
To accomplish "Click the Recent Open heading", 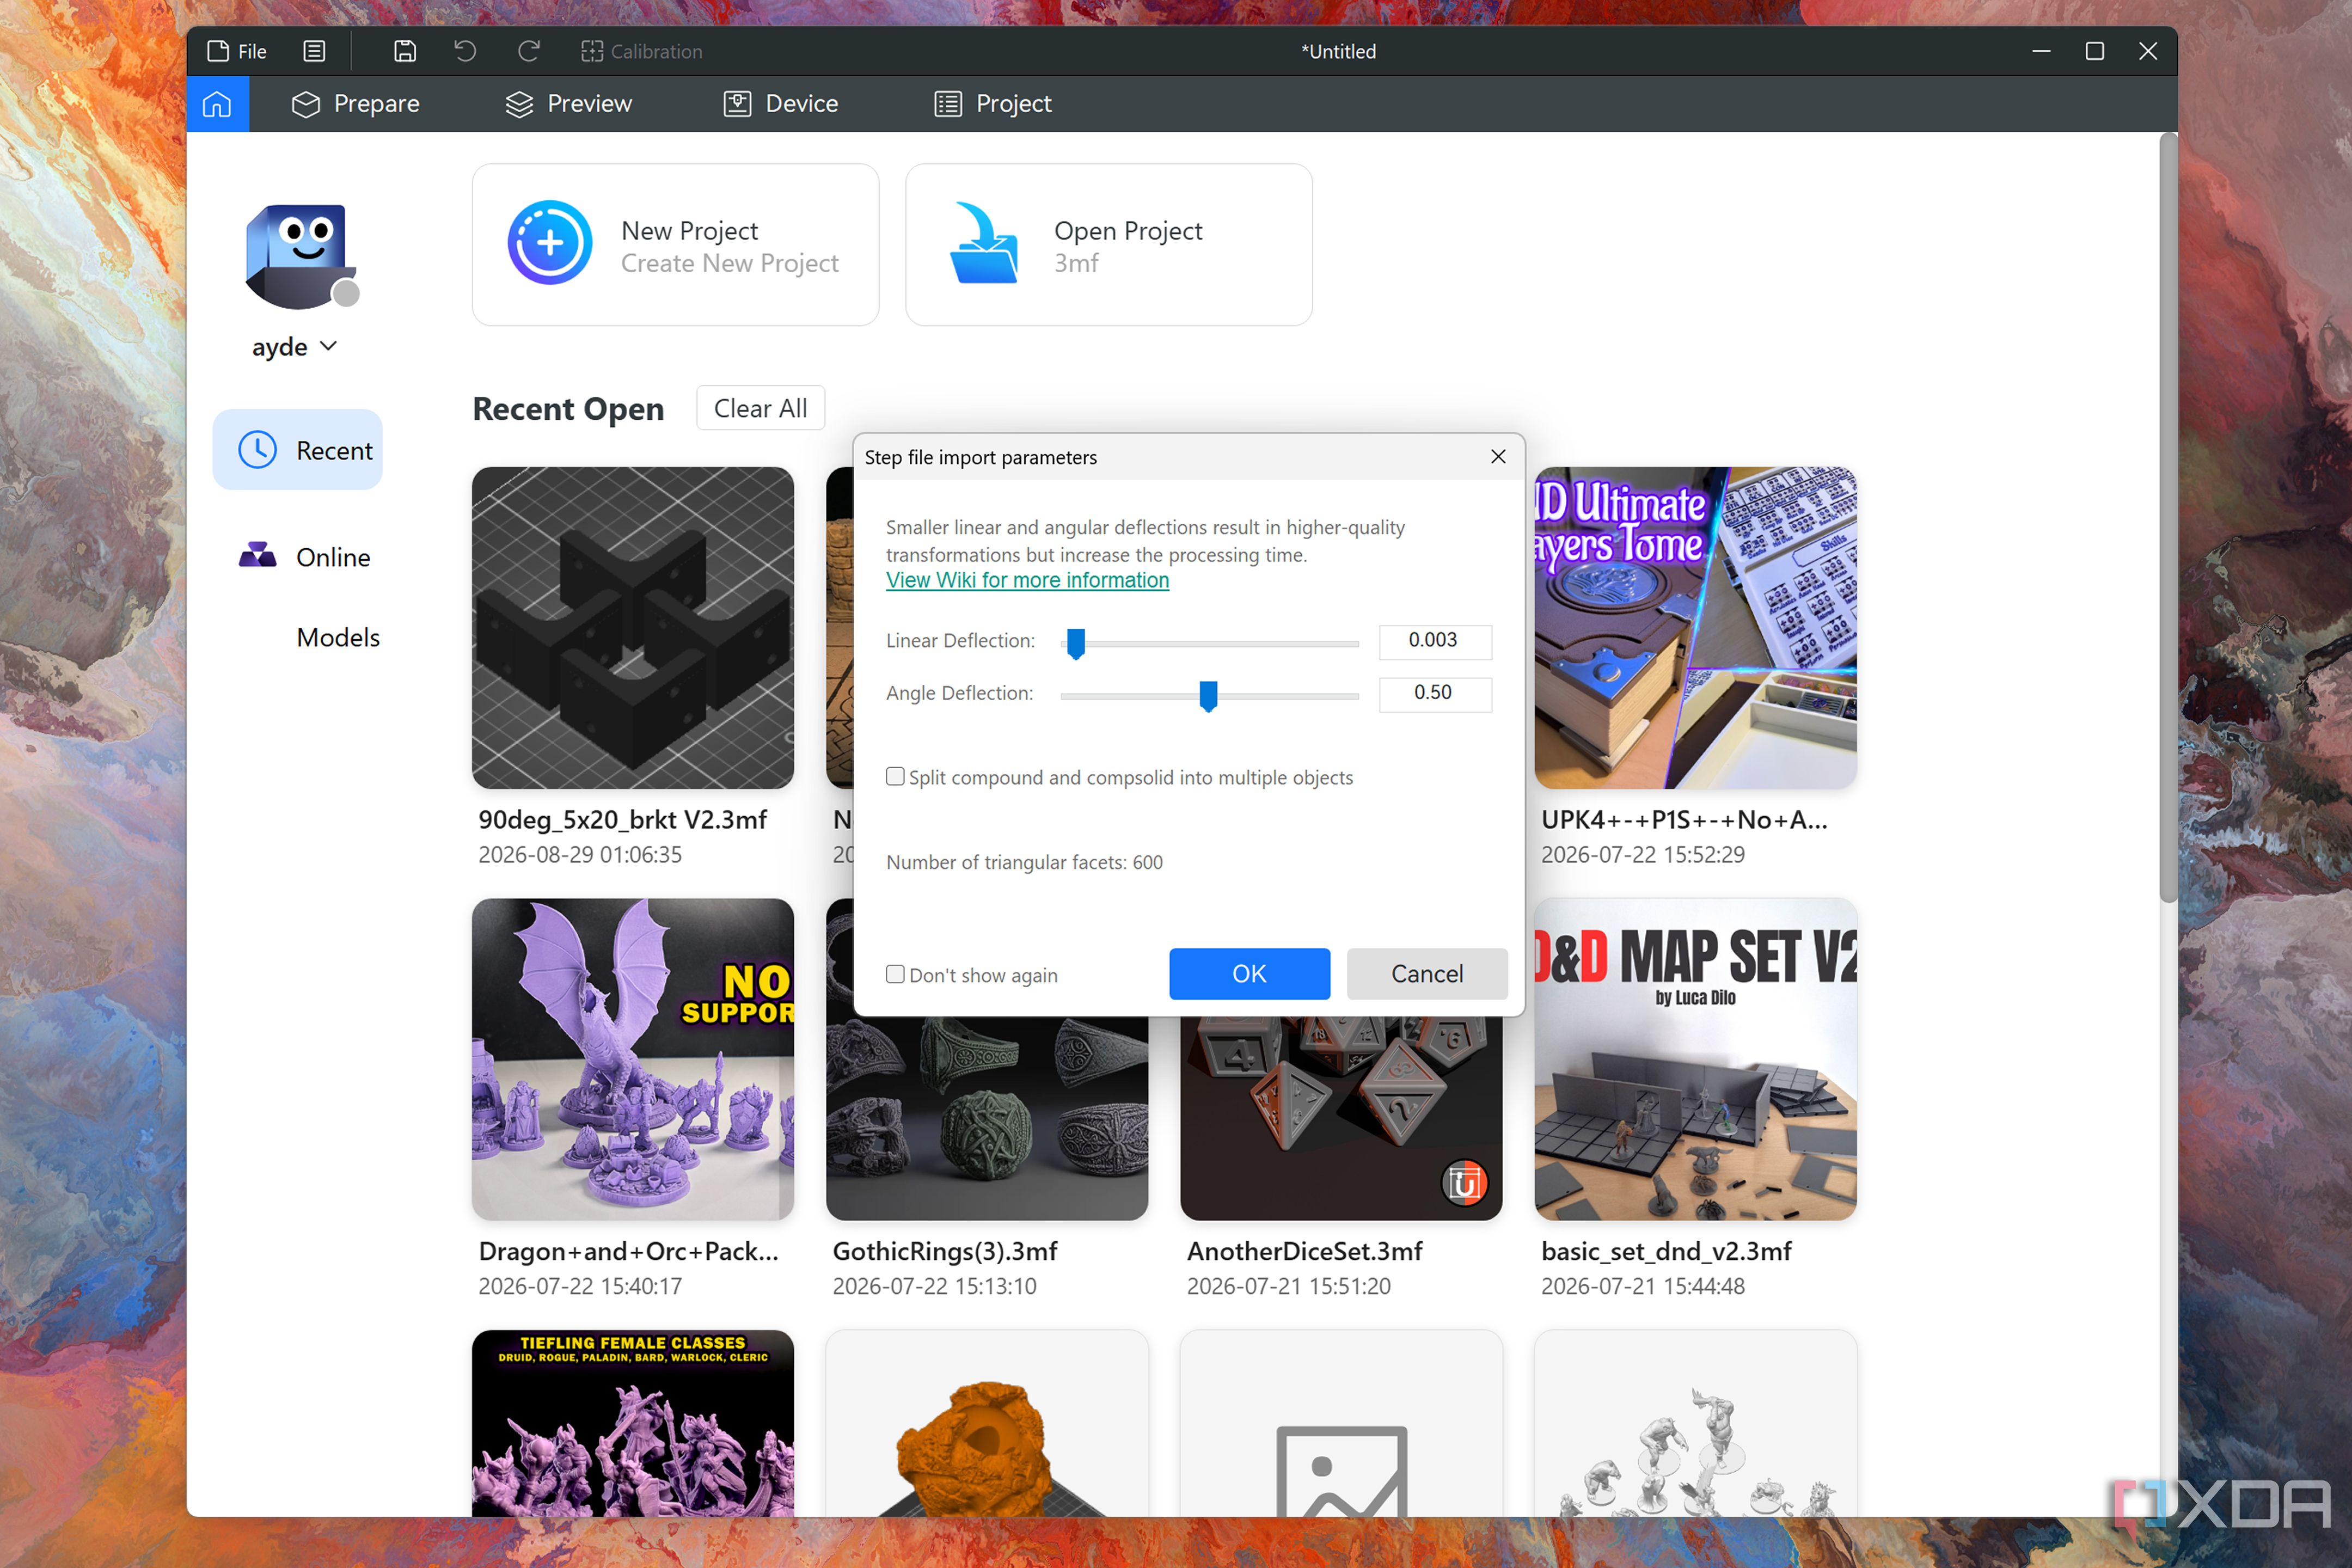I will pos(568,409).
